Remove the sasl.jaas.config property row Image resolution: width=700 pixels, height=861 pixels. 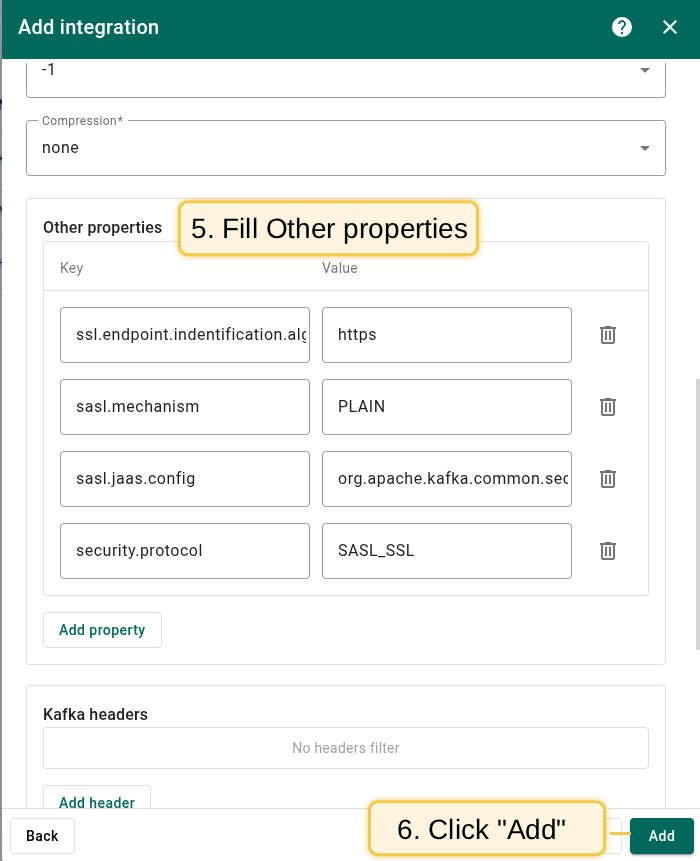tap(607, 479)
